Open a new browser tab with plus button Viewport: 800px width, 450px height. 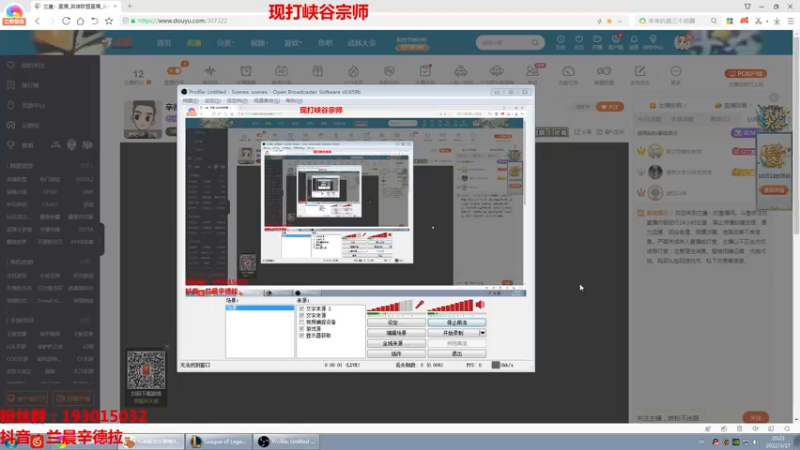[130, 6]
